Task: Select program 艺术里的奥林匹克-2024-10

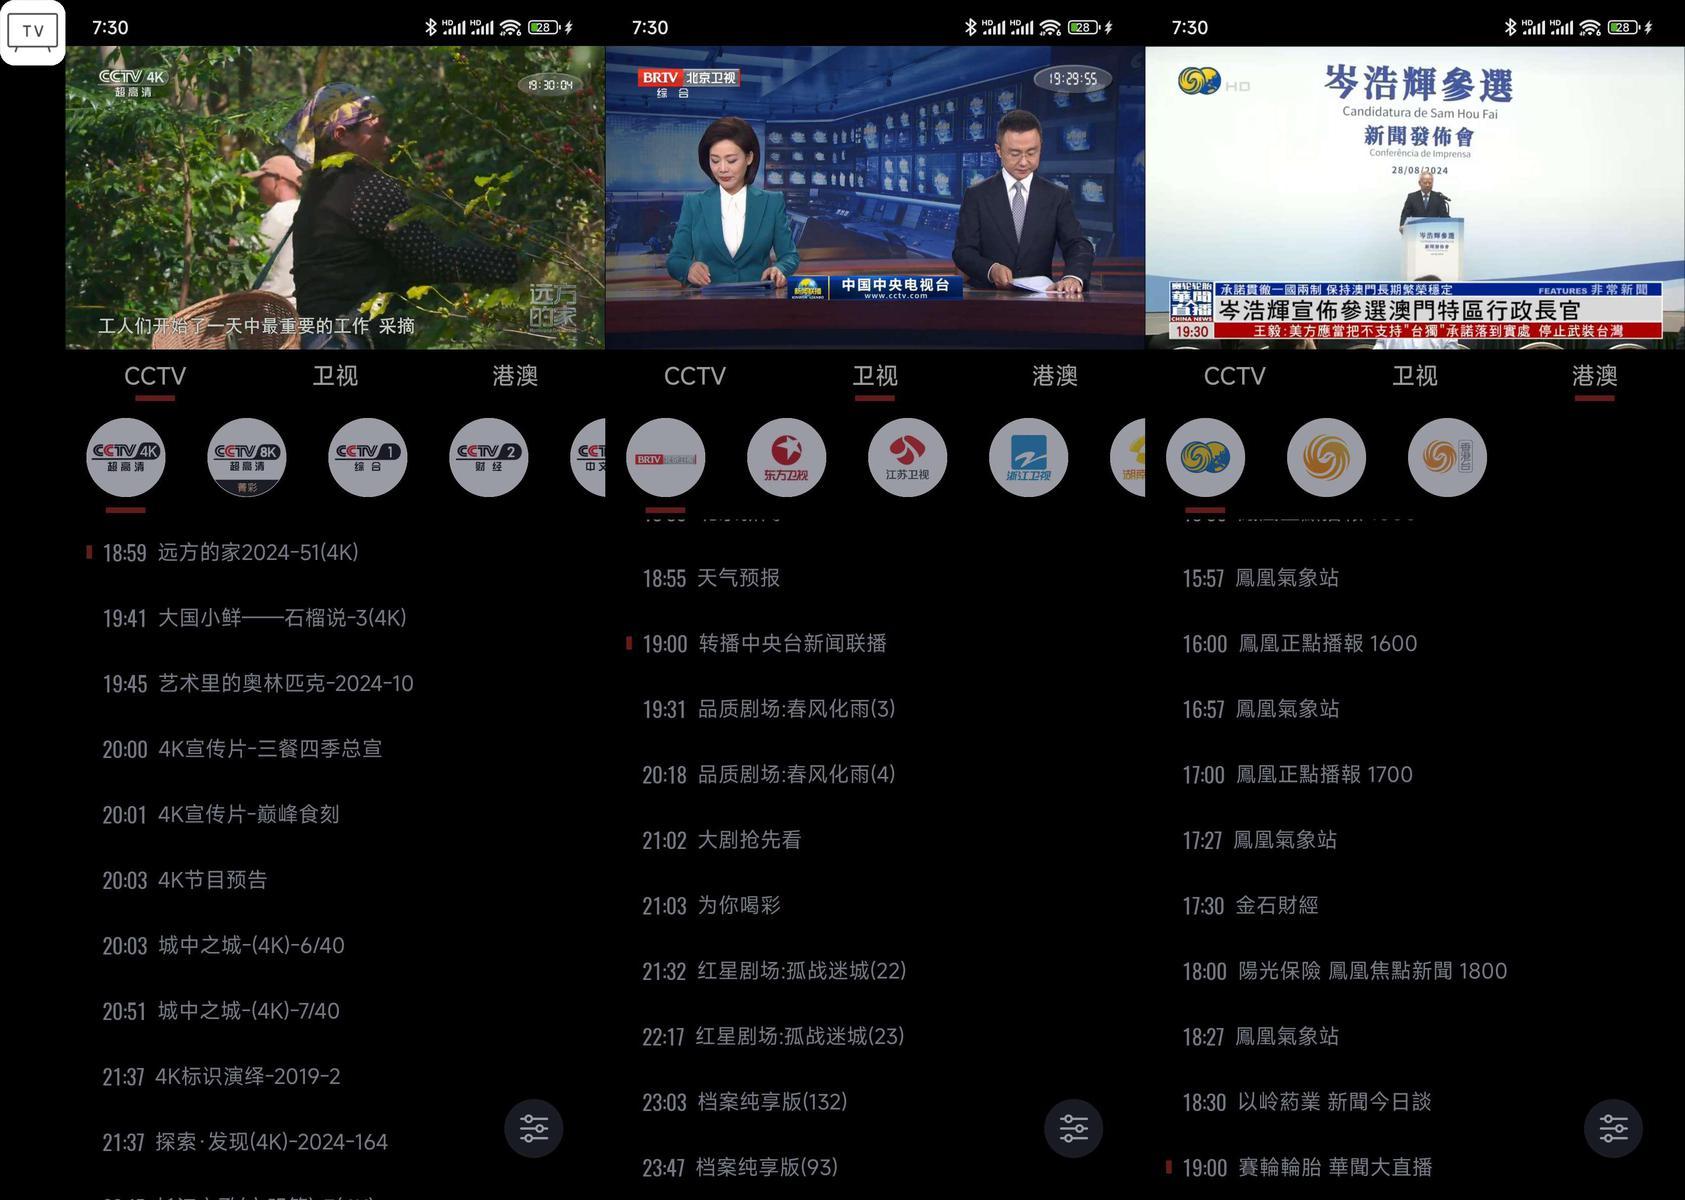Action: point(258,683)
